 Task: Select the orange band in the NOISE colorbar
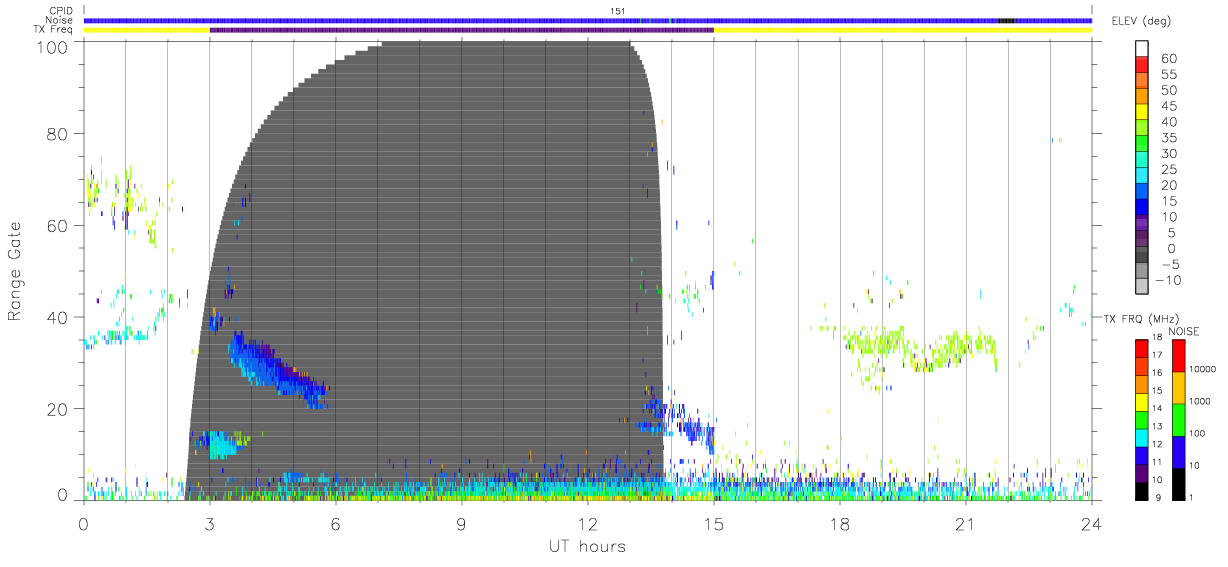1177,387
